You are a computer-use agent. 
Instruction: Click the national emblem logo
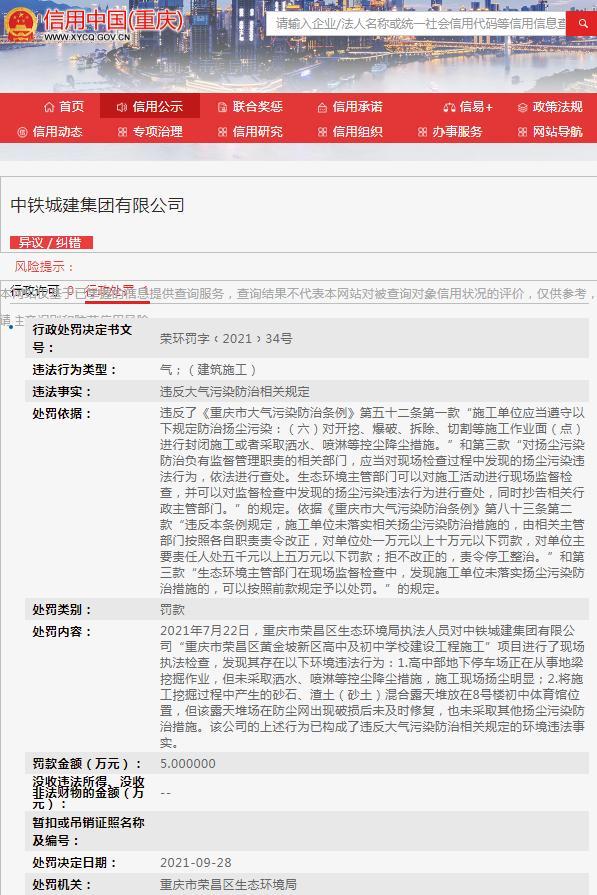click(x=20, y=23)
